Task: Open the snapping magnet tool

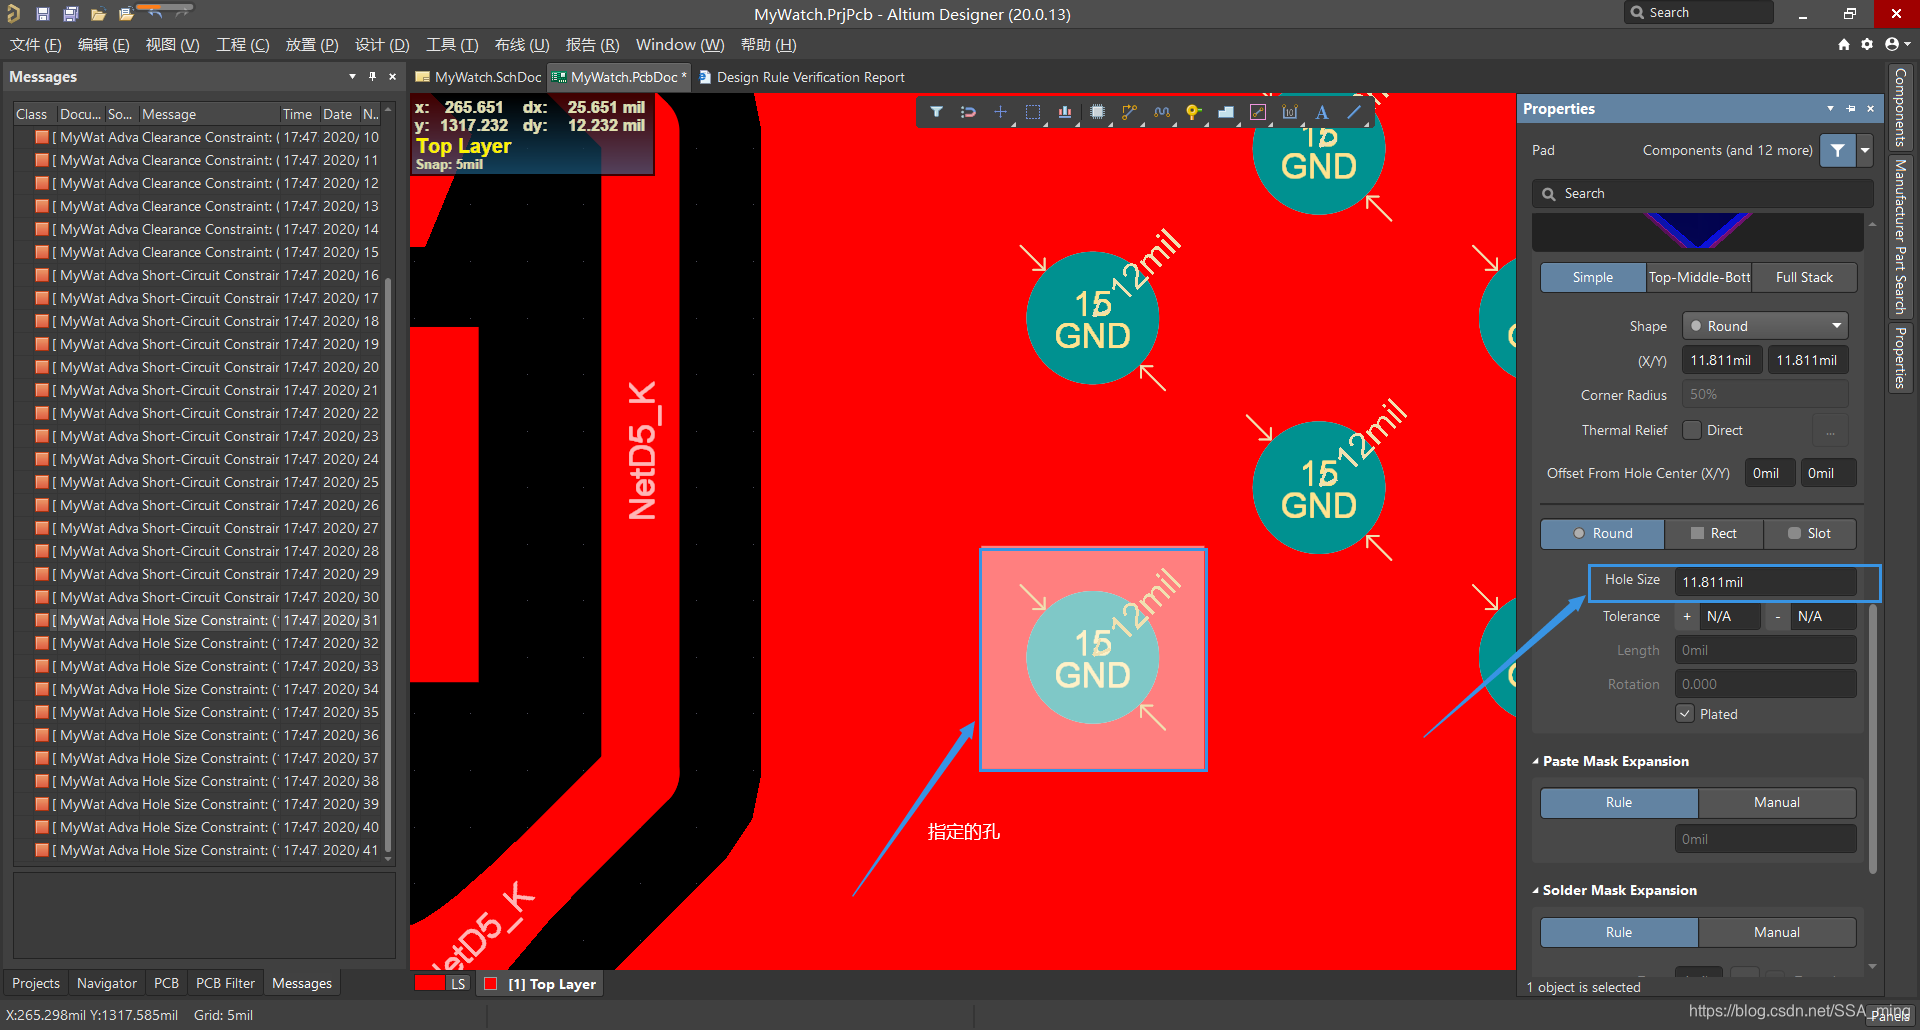Action: 968,112
